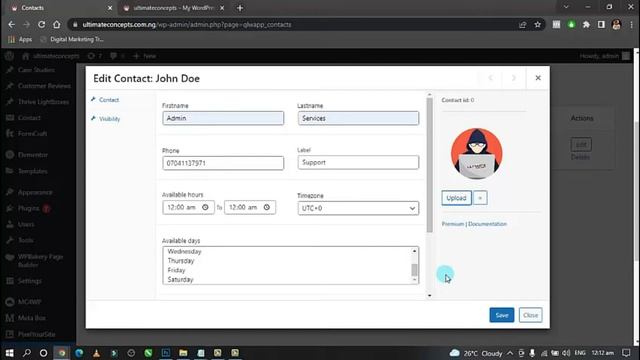This screenshot has height=360, width=640.
Task: Click the scroll down arrow of dialog form
Action: point(429,296)
